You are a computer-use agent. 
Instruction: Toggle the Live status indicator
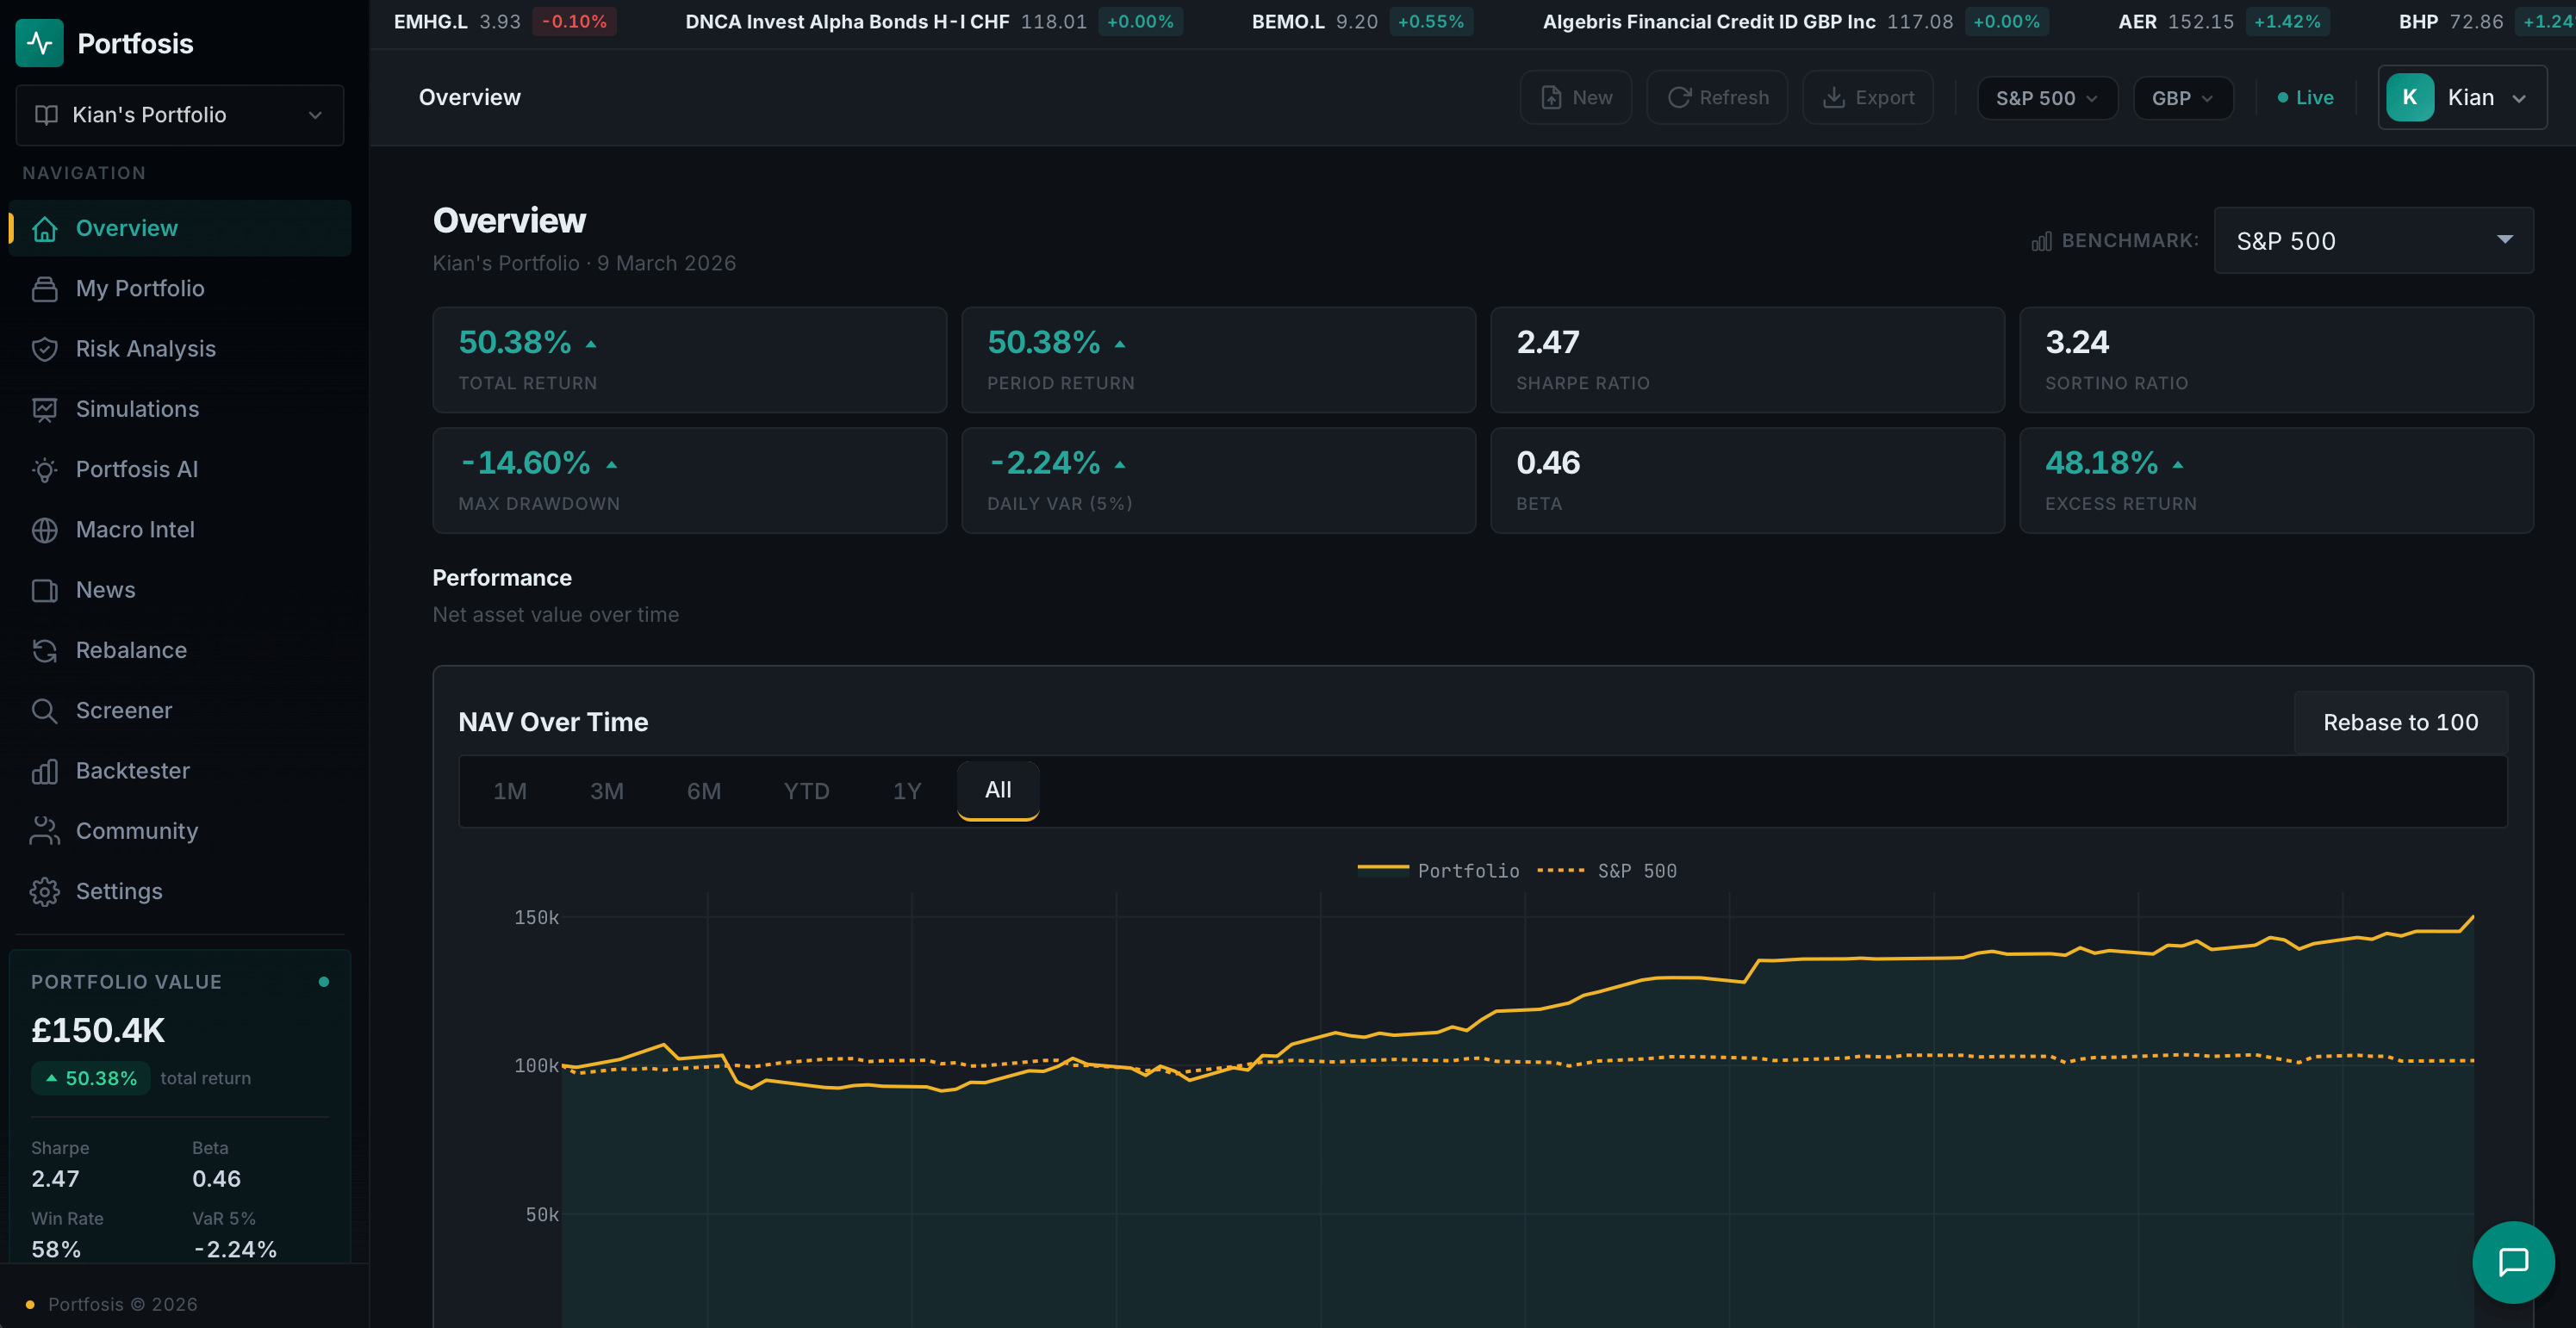pos(2305,98)
